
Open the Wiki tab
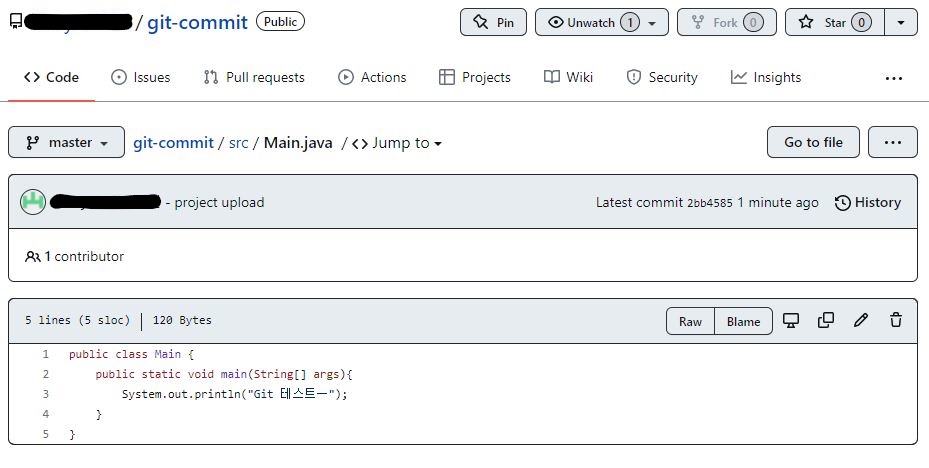tap(568, 78)
